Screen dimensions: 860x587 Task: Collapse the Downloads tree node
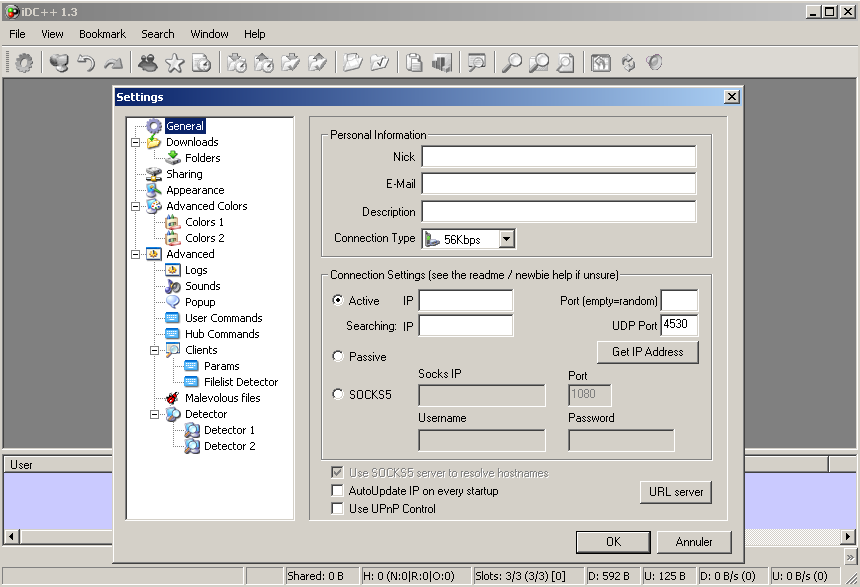coord(135,142)
